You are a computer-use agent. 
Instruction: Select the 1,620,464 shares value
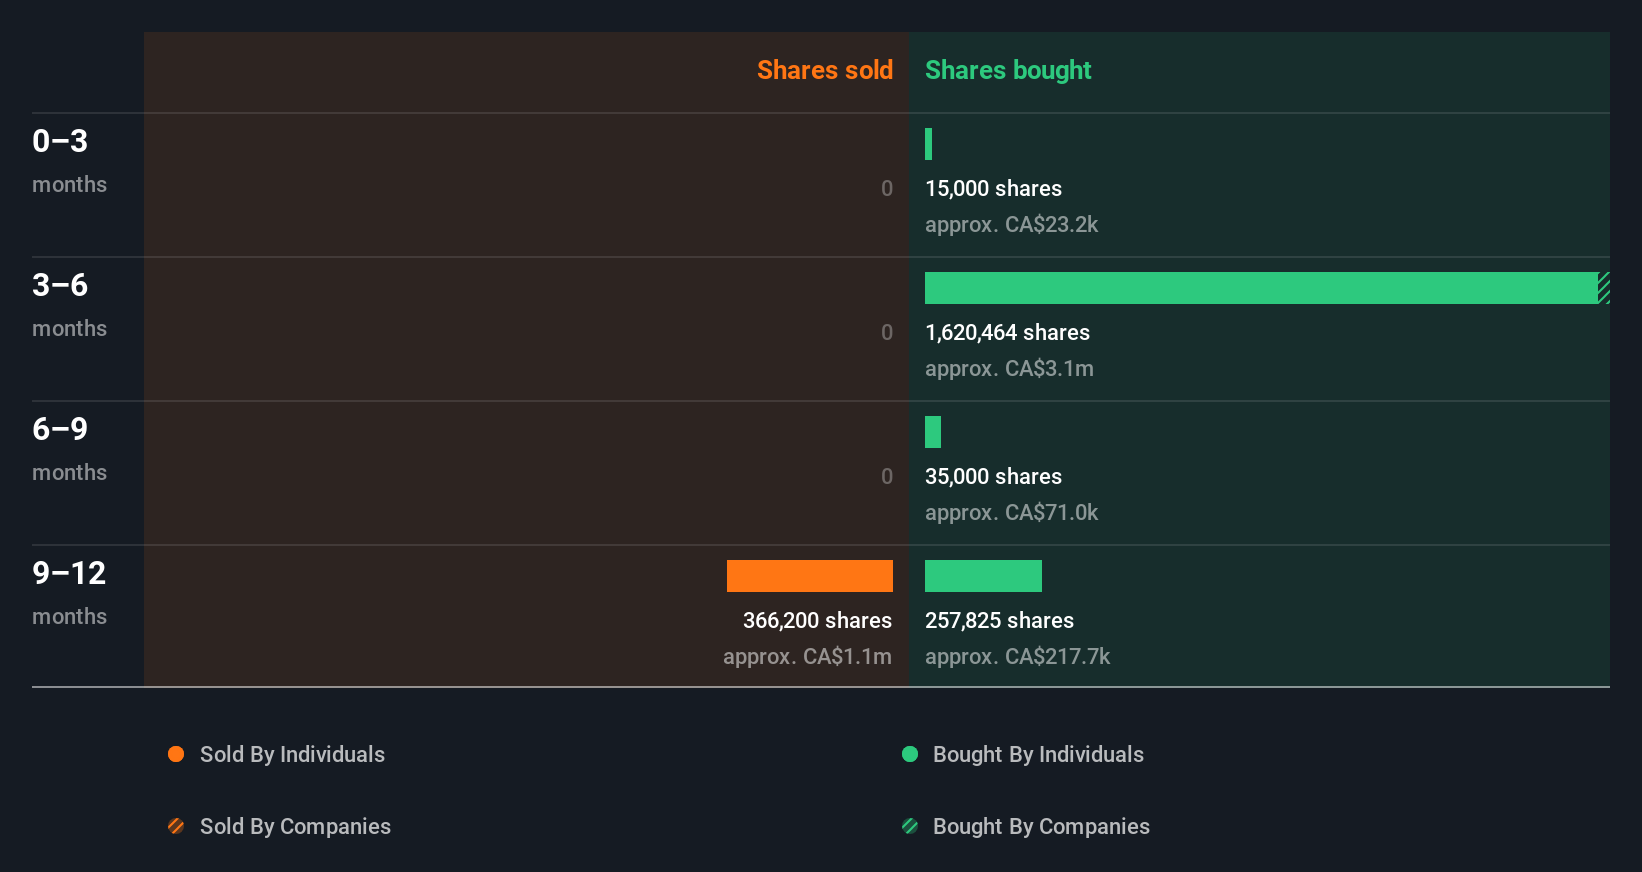(1007, 332)
